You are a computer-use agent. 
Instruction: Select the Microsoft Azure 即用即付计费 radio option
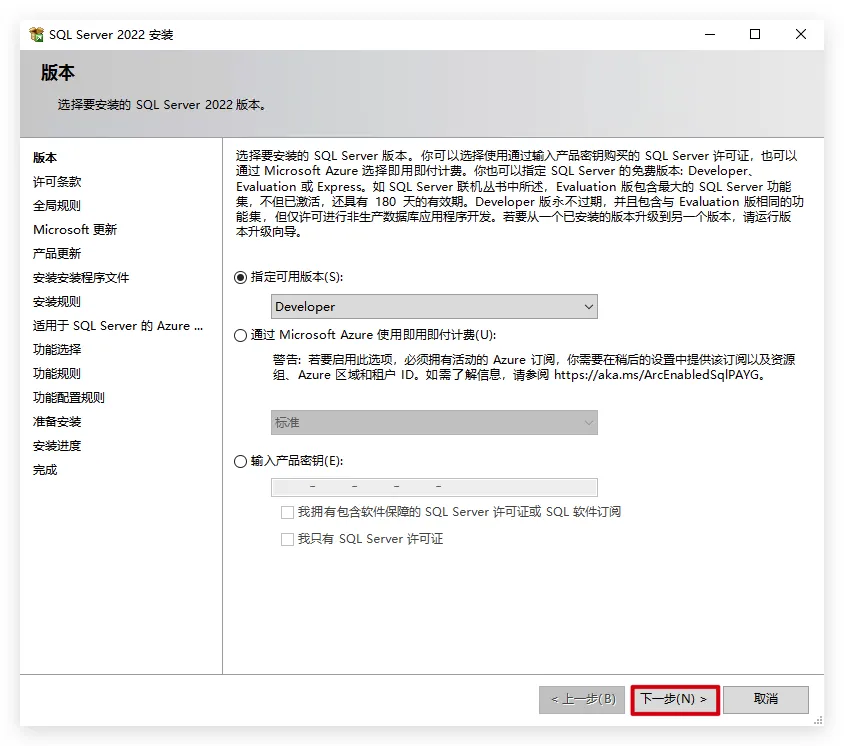click(240, 335)
